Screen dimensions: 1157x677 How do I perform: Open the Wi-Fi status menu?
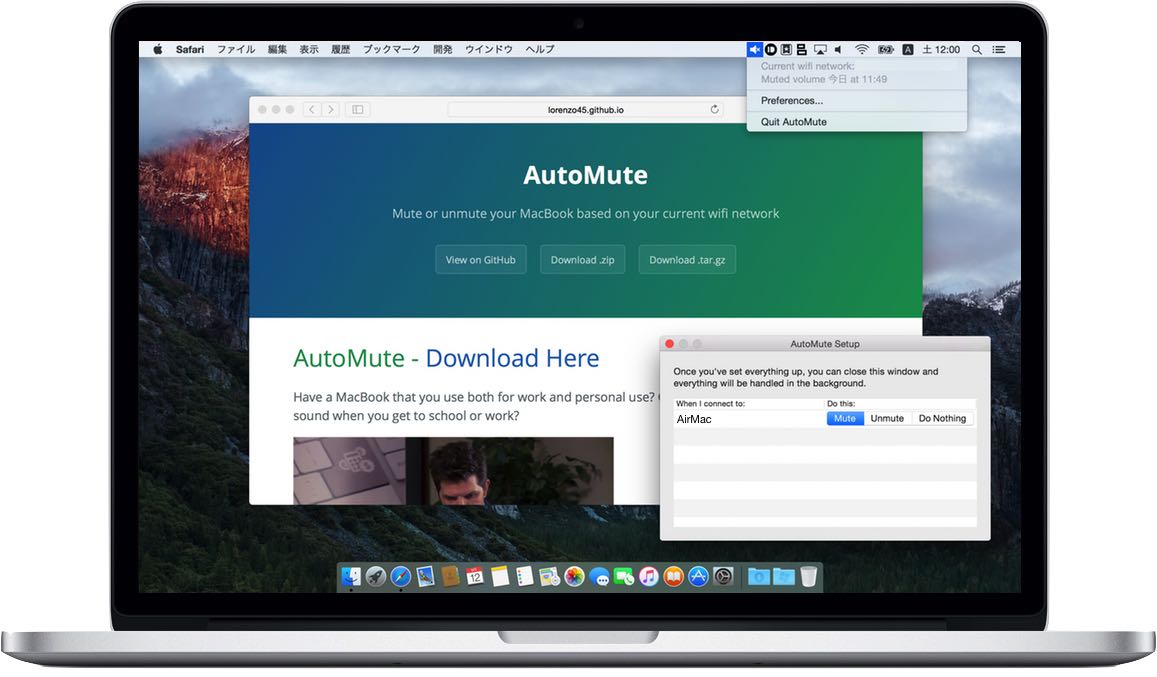pyautogui.click(x=861, y=49)
